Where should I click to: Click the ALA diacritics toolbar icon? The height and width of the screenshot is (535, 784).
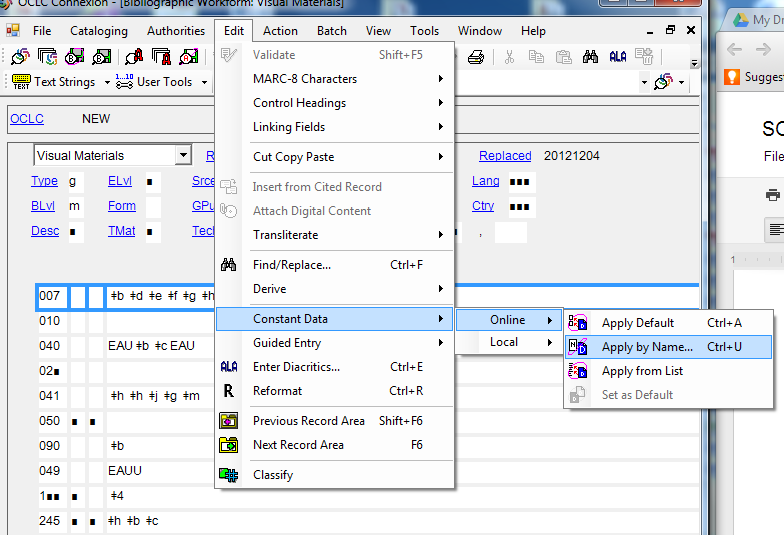[618, 57]
